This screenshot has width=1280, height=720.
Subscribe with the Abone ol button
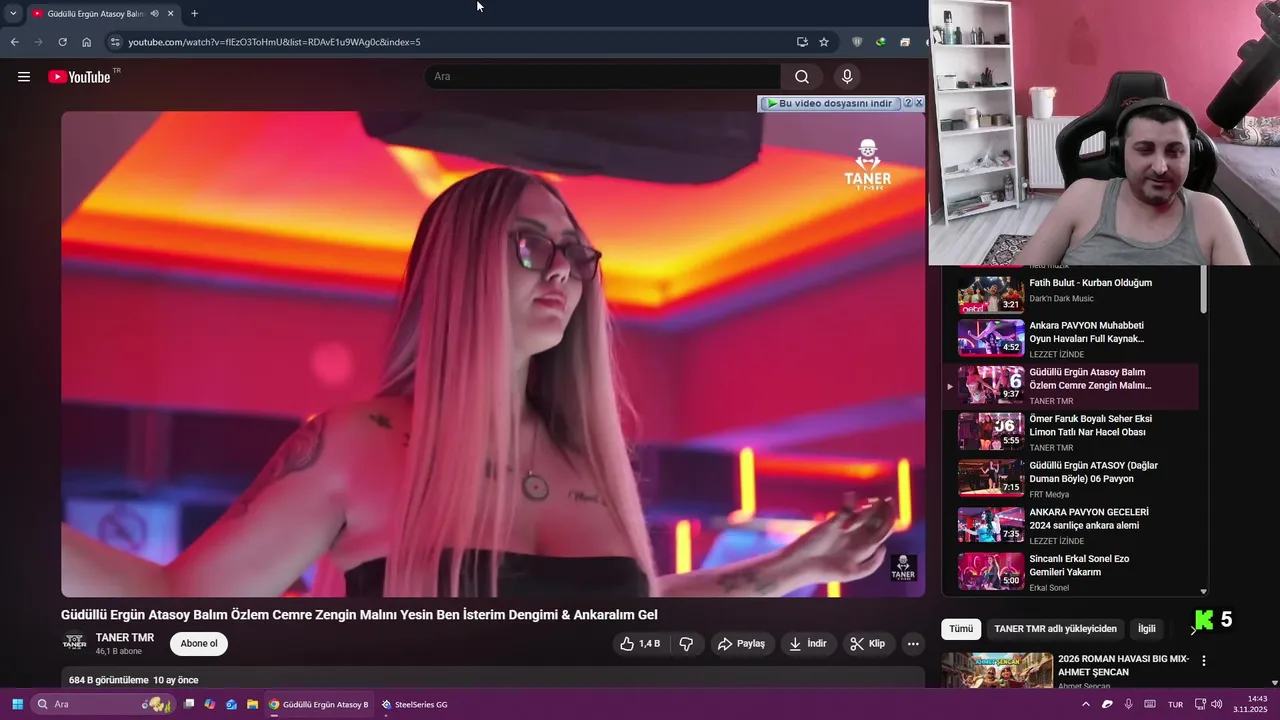[x=199, y=644]
